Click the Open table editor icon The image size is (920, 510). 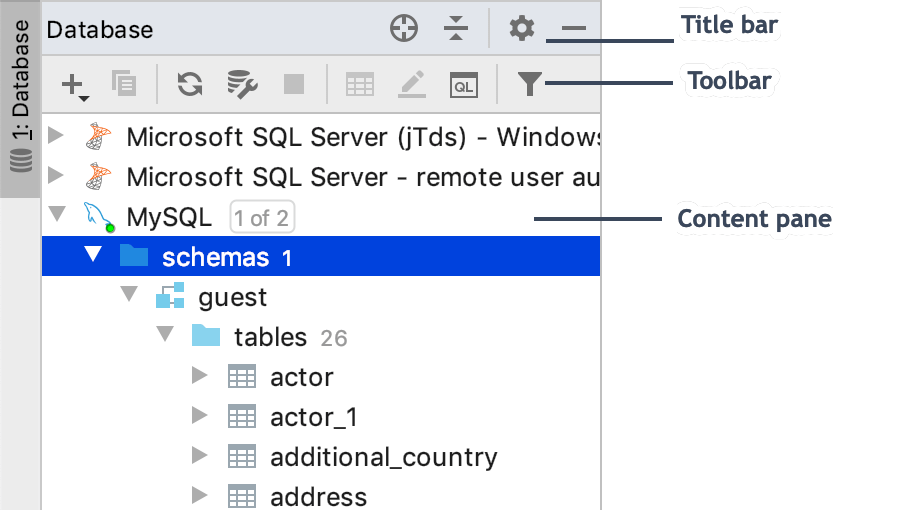tap(360, 85)
